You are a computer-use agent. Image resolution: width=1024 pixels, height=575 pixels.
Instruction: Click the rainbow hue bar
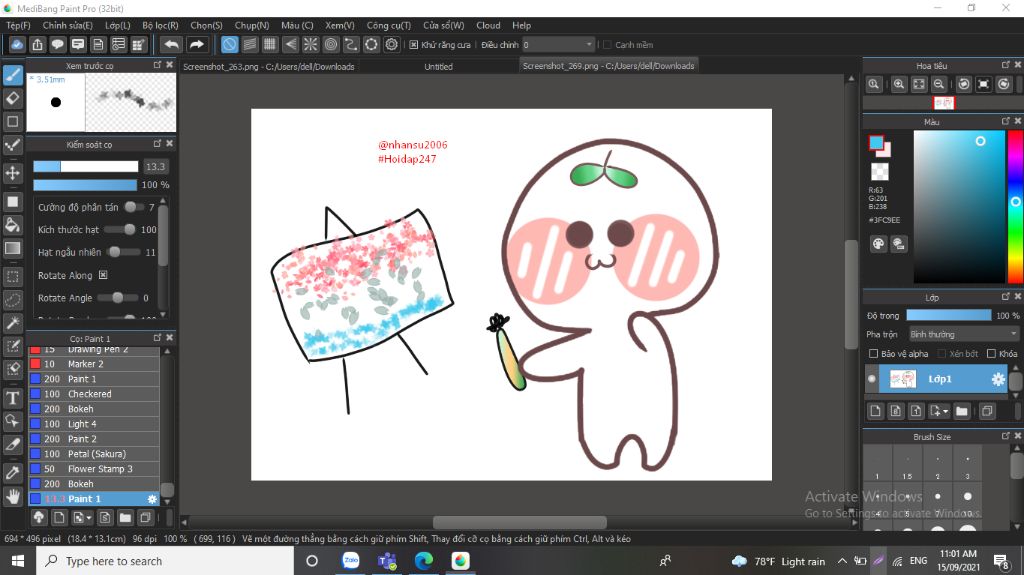[x=1016, y=206]
